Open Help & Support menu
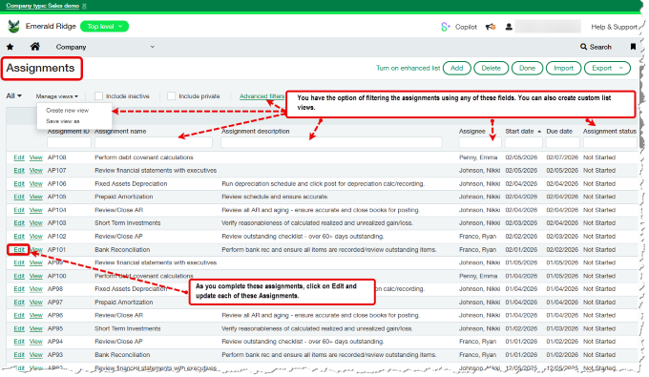 click(614, 27)
